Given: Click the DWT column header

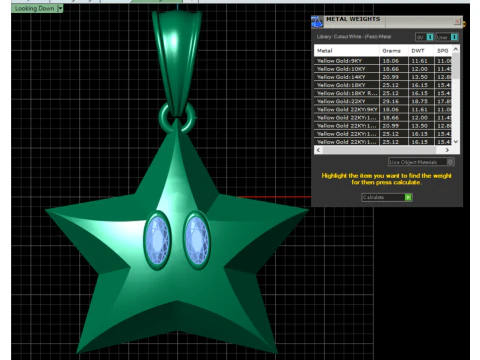Looking at the screenshot, I should [421, 51].
